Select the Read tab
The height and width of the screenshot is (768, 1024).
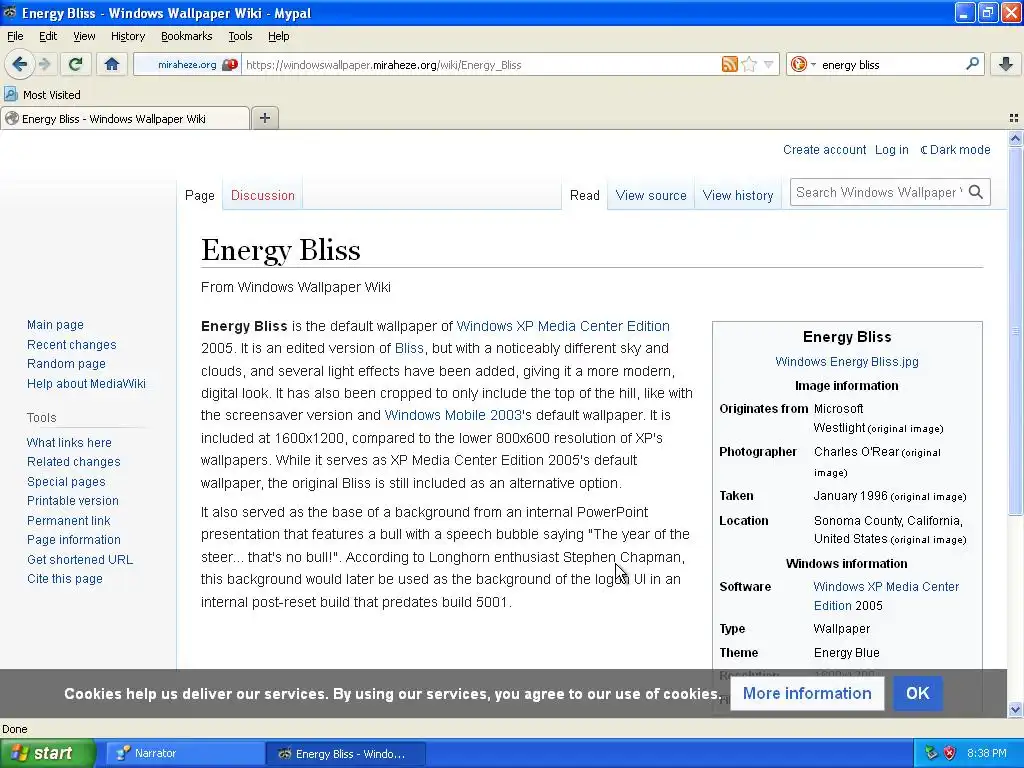pyautogui.click(x=584, y=195)
